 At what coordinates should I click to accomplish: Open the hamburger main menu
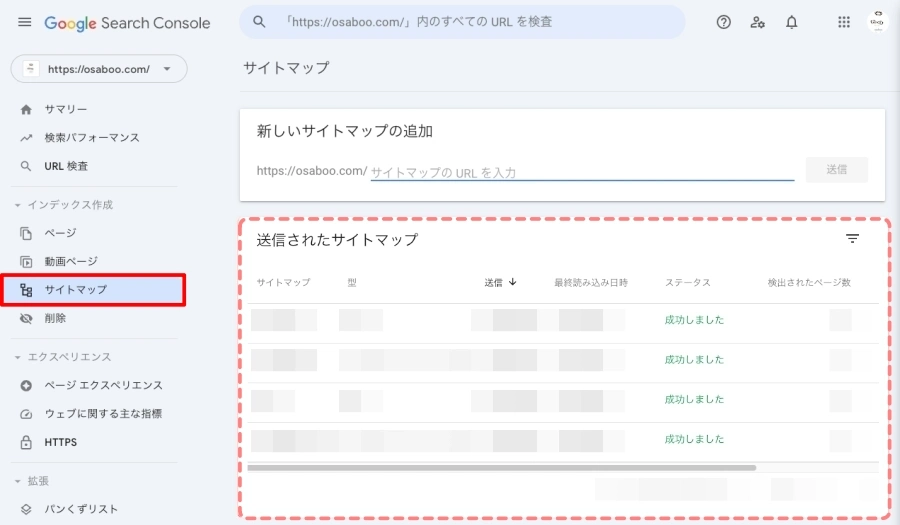pyautogui.click(x=25, y=22)
